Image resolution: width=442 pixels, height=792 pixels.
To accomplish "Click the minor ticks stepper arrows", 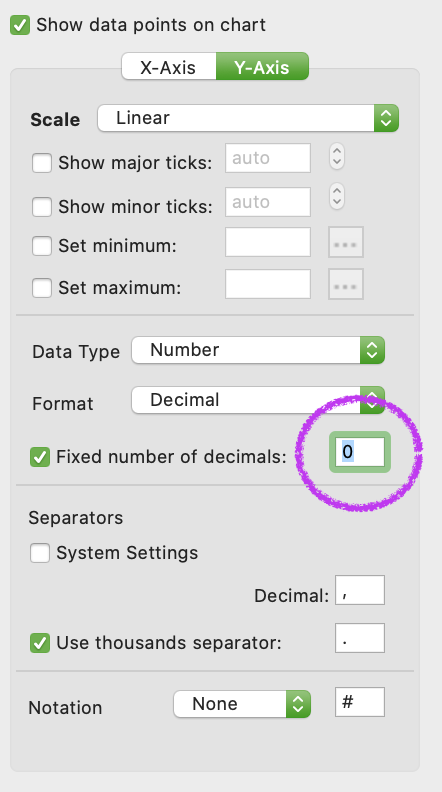I will pyautogui.click(x=337, y=196).
